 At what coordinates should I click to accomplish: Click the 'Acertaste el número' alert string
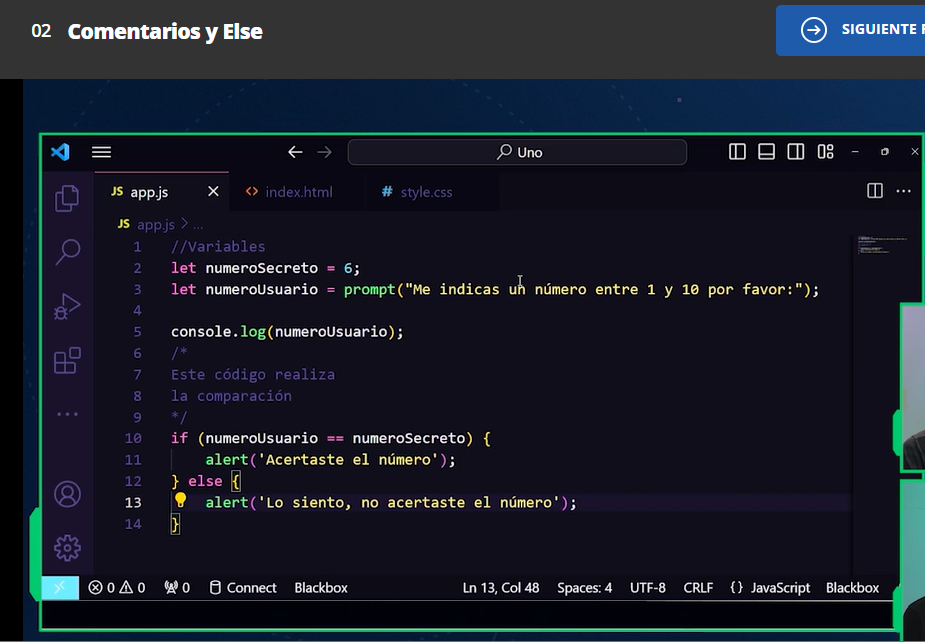[x=348, y=460]
